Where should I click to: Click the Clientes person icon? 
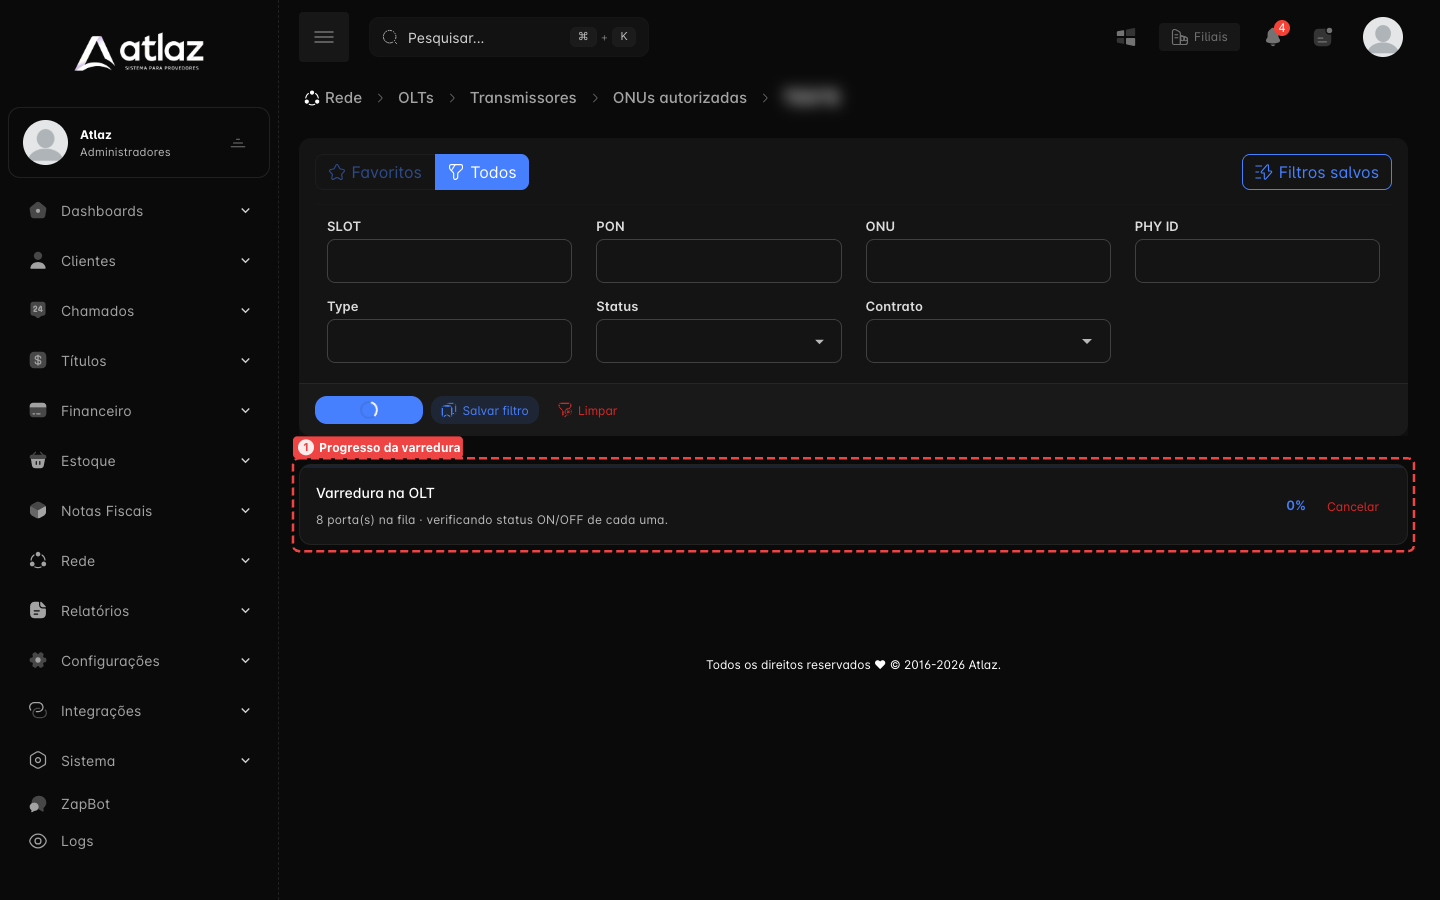(x=38, y=260)
